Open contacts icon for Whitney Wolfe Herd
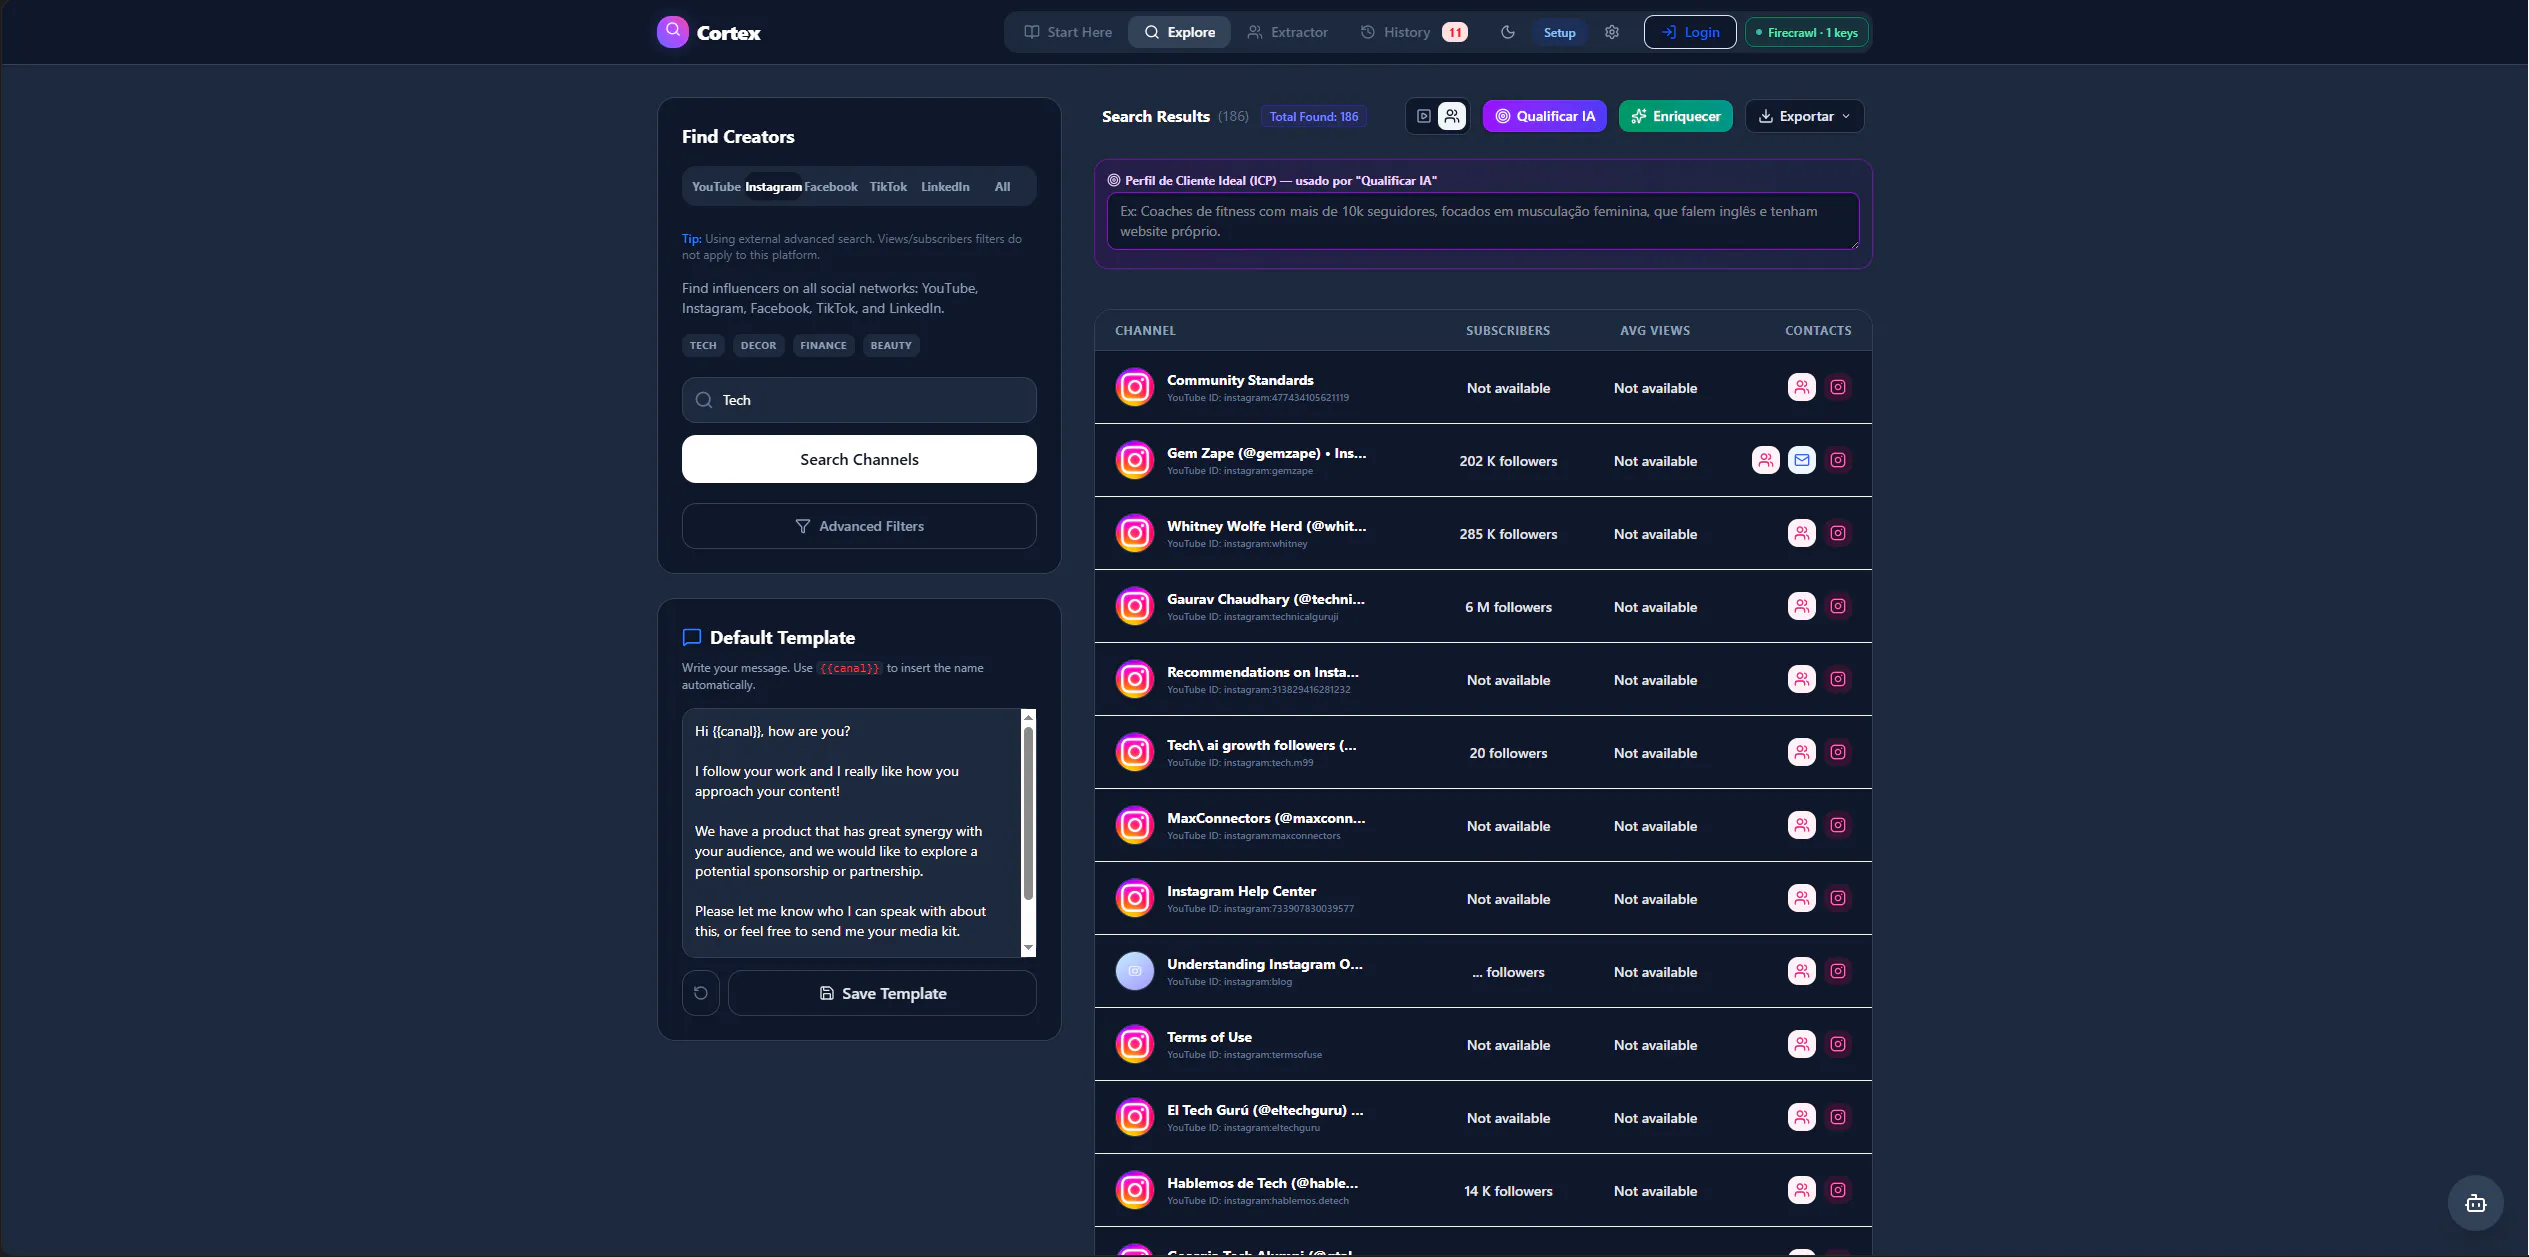2529x1257 pixels. 1802,533
